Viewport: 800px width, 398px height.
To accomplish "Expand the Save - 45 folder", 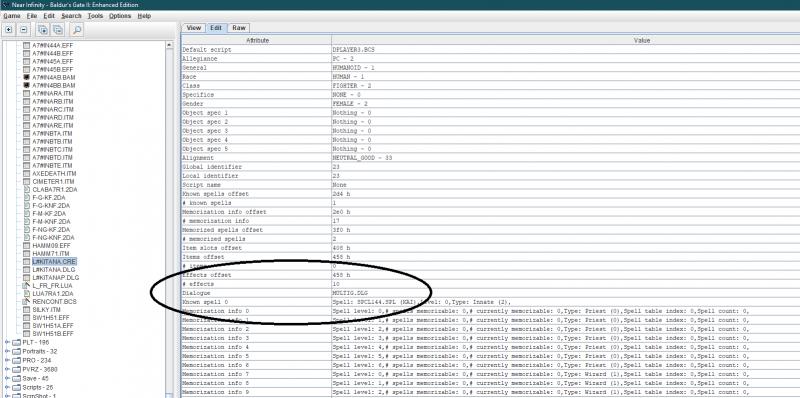I will (x=7, y=379).
